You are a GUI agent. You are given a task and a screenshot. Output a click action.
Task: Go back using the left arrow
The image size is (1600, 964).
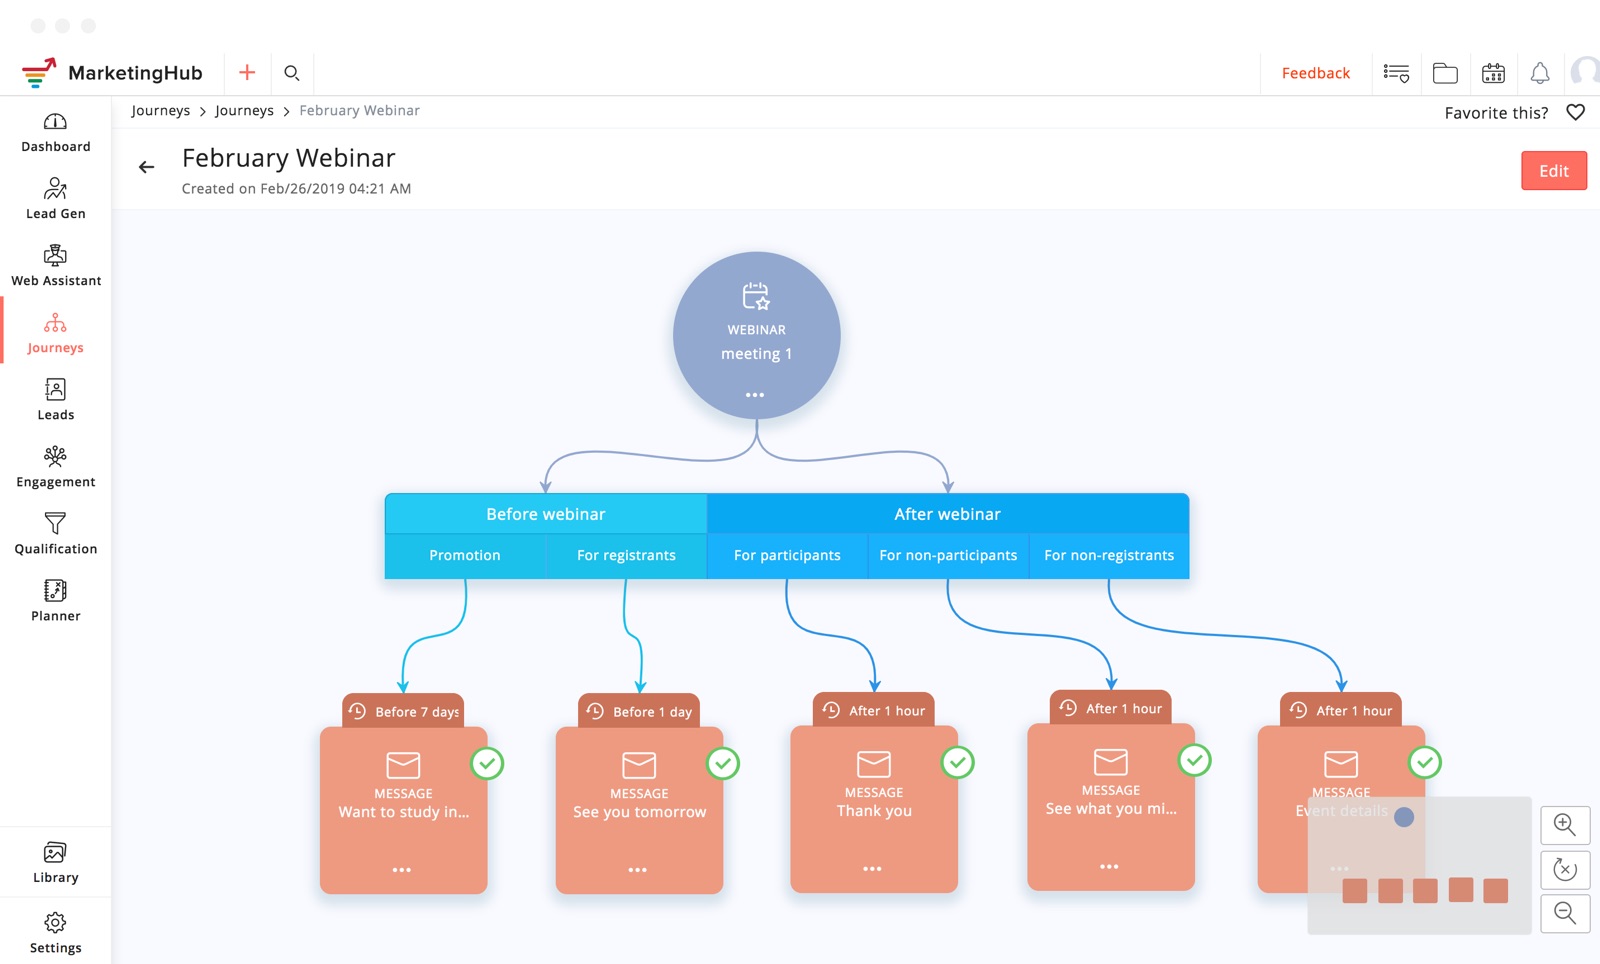[x=146, y=167]
